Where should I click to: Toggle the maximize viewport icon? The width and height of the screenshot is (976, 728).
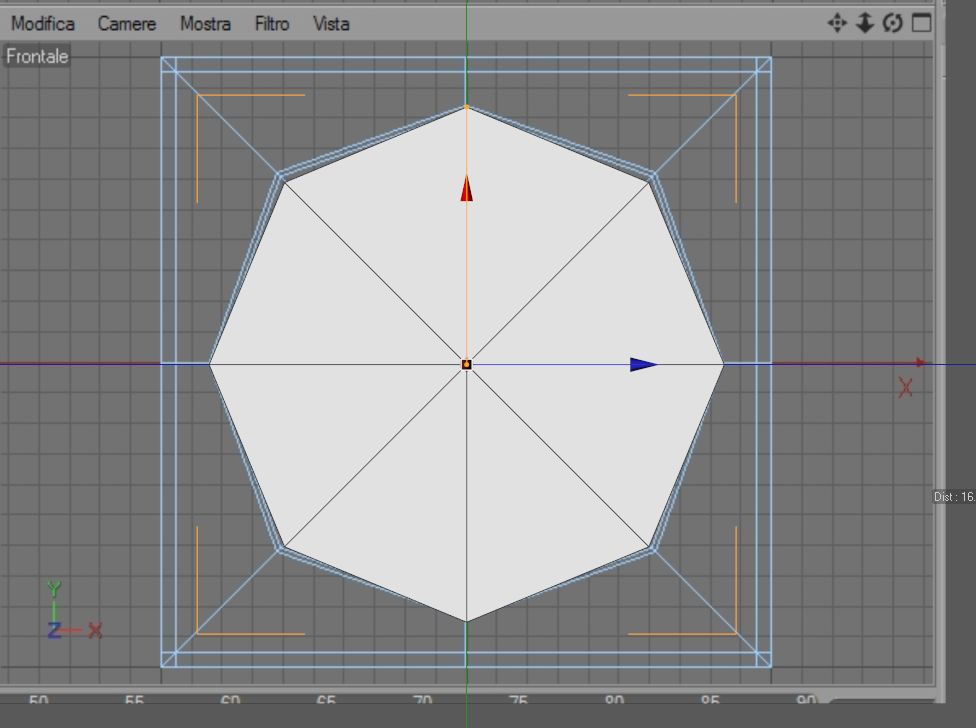921,23
